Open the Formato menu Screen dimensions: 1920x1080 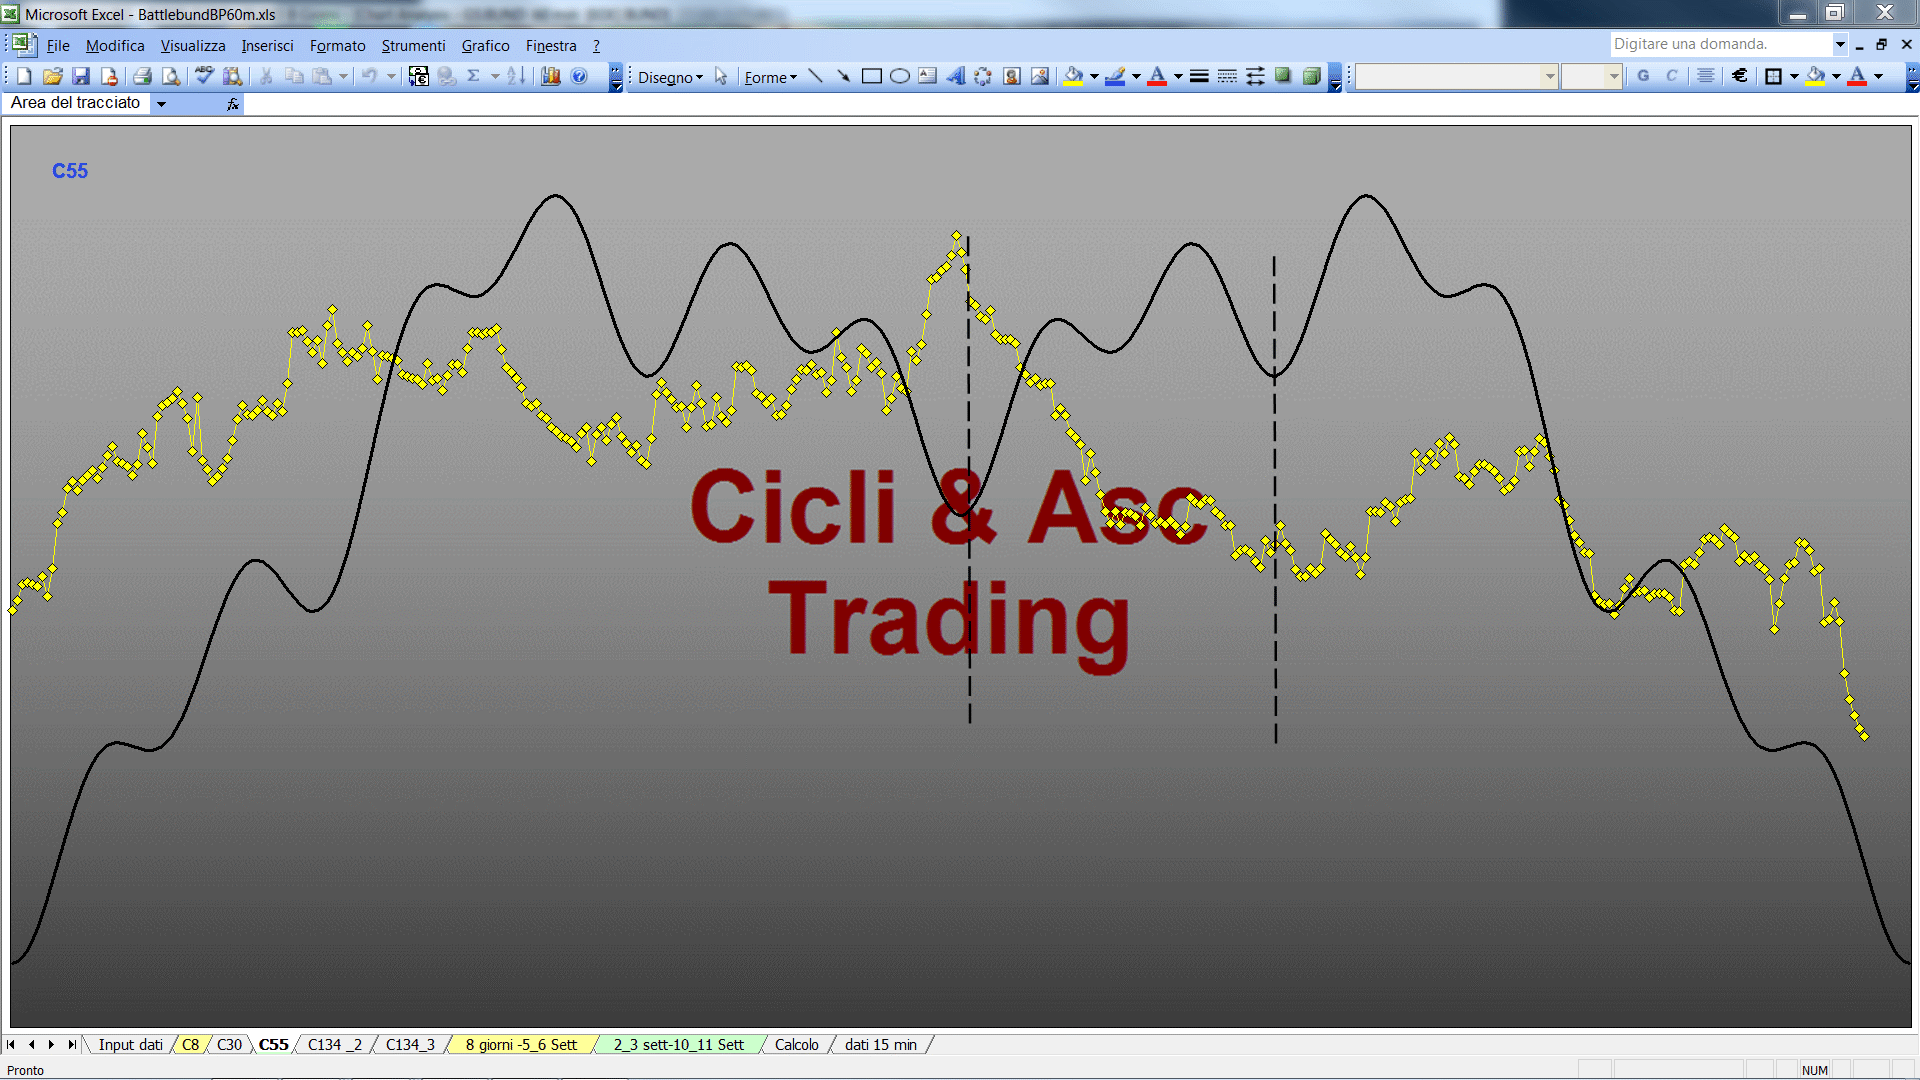click(x=338, y=45)
